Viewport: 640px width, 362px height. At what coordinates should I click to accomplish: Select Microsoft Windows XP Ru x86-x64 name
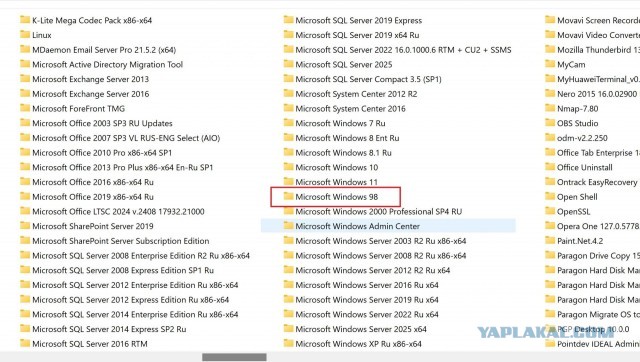point(358,344)
